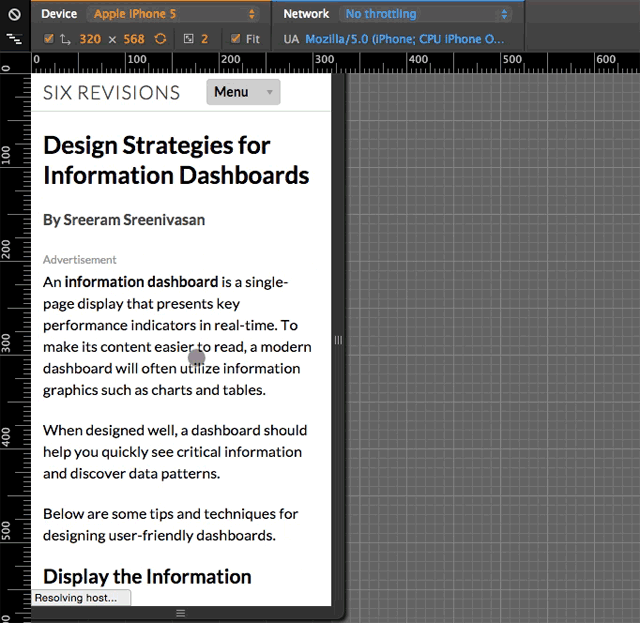Click the device pixel ratio icon

click(x=188, y=39)
